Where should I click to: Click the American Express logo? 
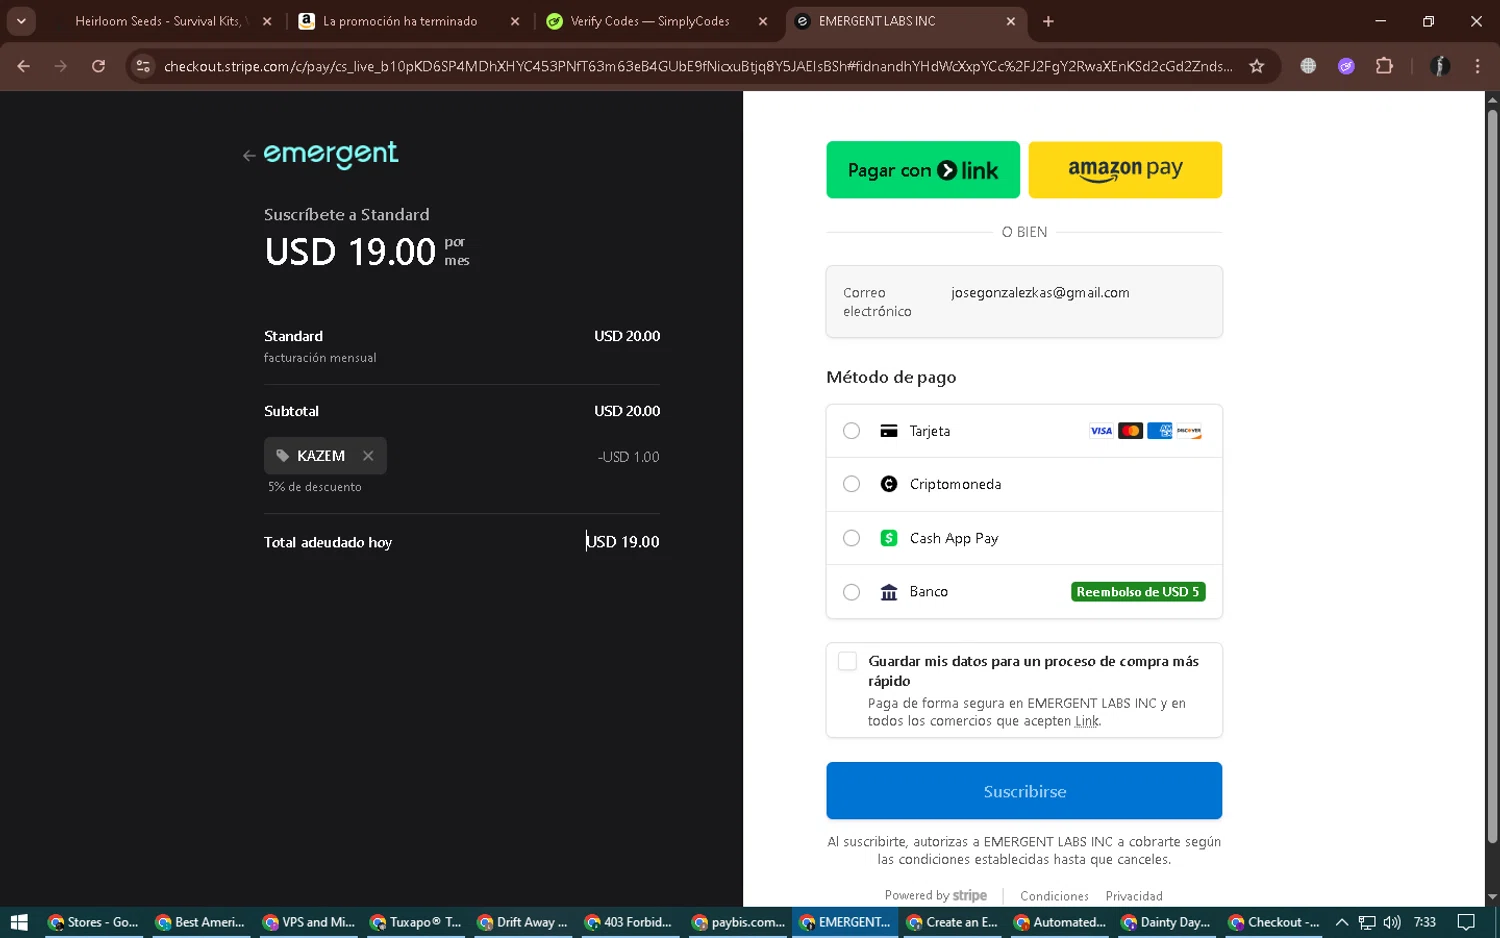[1160, 431]
